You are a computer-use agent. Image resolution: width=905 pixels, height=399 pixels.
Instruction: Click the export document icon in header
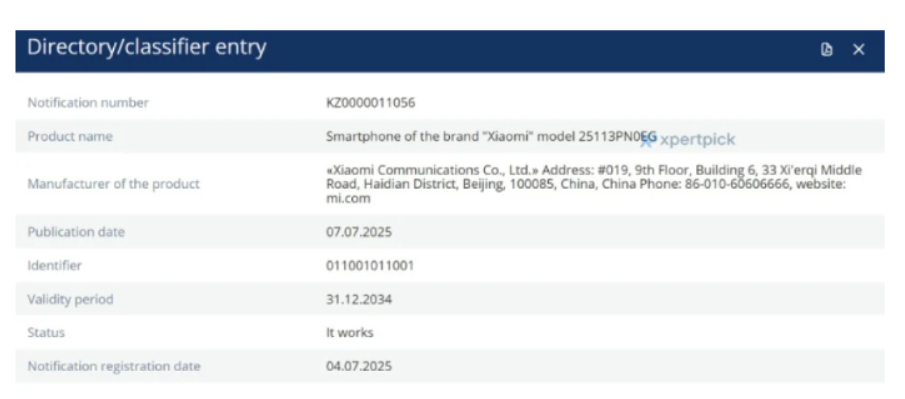827,50
